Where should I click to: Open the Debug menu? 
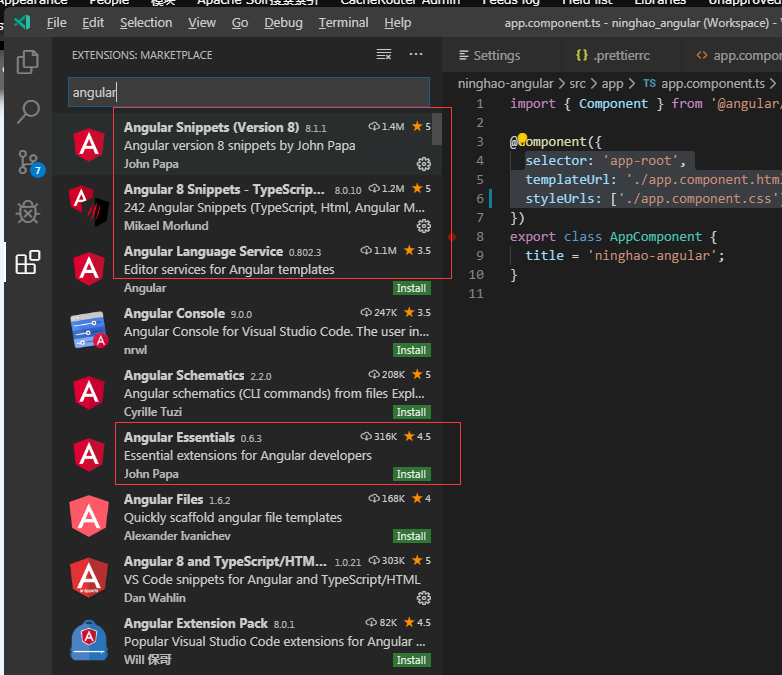pos(283,22)
